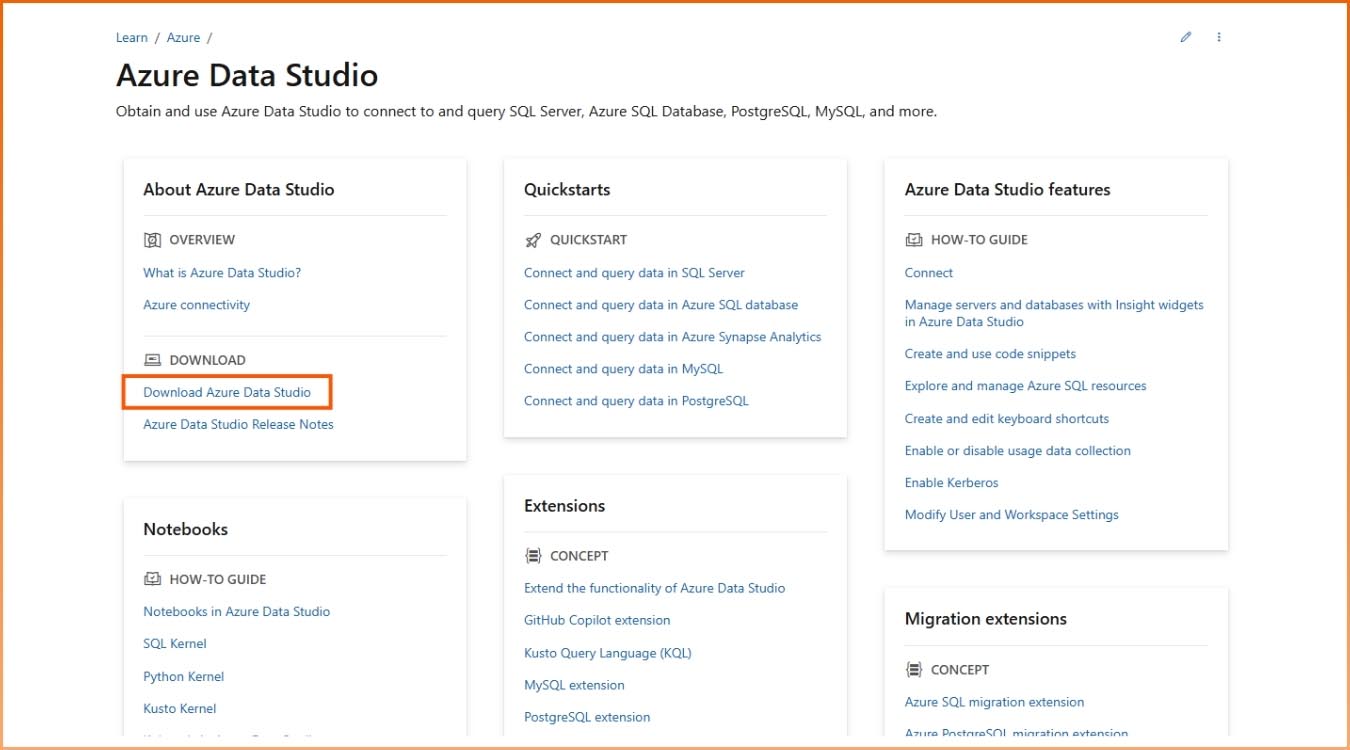This screenshot has height=750, width=1350.
Task: Click the Azure Data Studio page title
Action: (247, 75)
